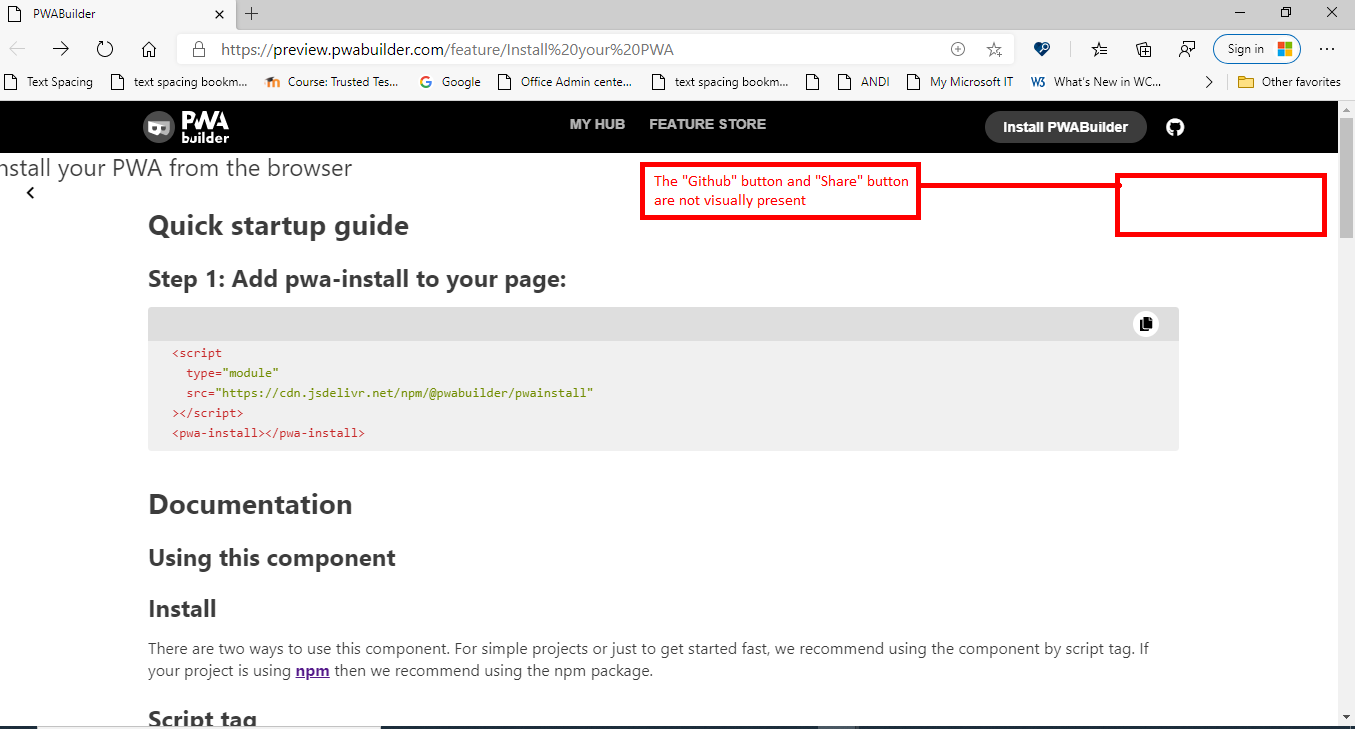Open Collections using its toolbar icon
Screen dimensions: 1355x729
pos(1143,49)
